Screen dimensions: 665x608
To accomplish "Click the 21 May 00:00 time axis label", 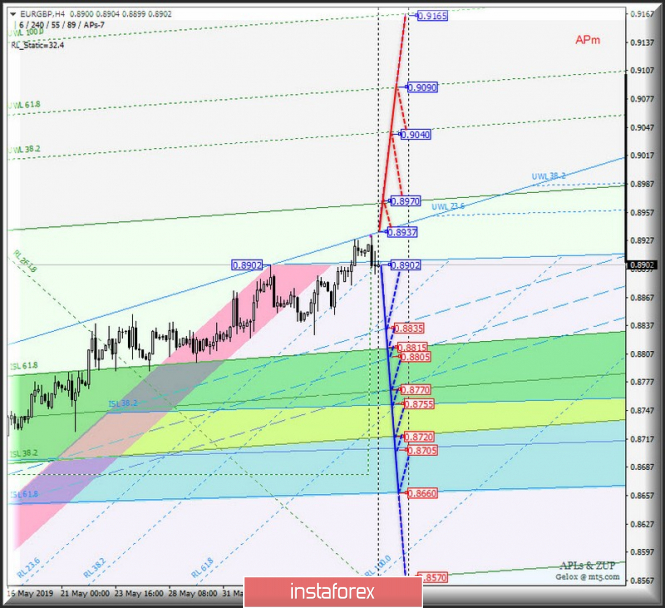I will point(85,593).
